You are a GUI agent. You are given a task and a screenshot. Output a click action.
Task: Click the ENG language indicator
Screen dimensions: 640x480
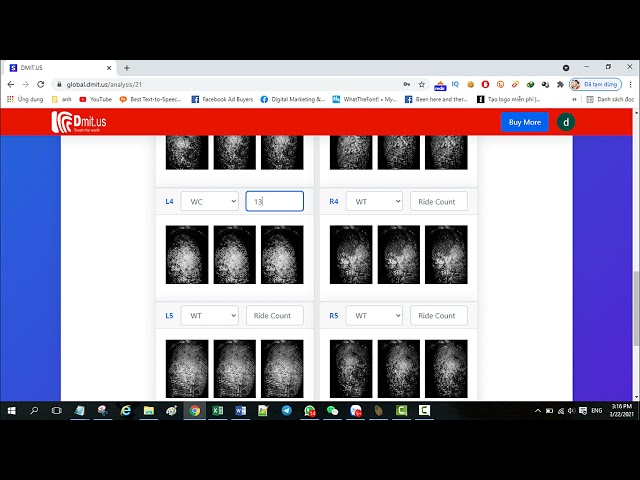[x=597, y=411]
